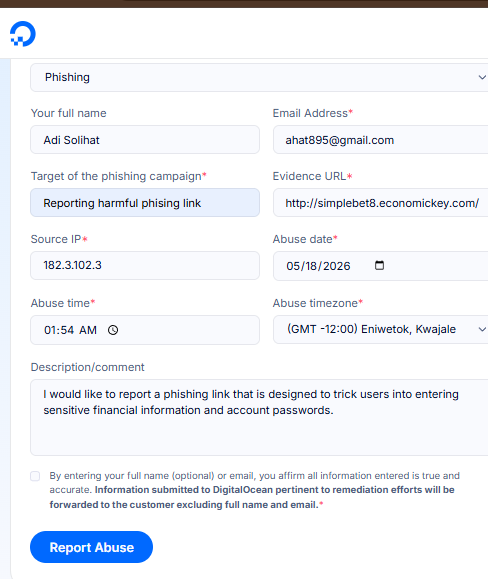Click the Abuse date value 05/18/2026
The image size is (488, 579).
[x=318, y=266]
